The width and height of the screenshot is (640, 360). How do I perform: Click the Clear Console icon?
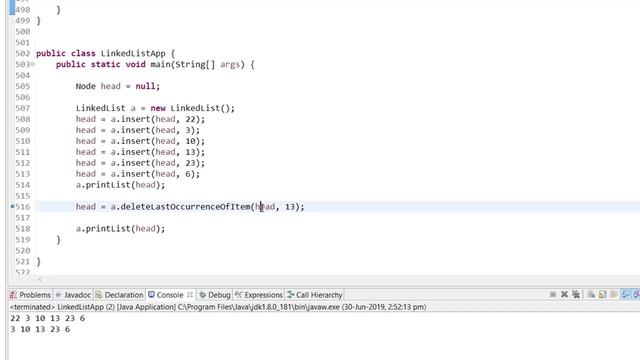591,294
